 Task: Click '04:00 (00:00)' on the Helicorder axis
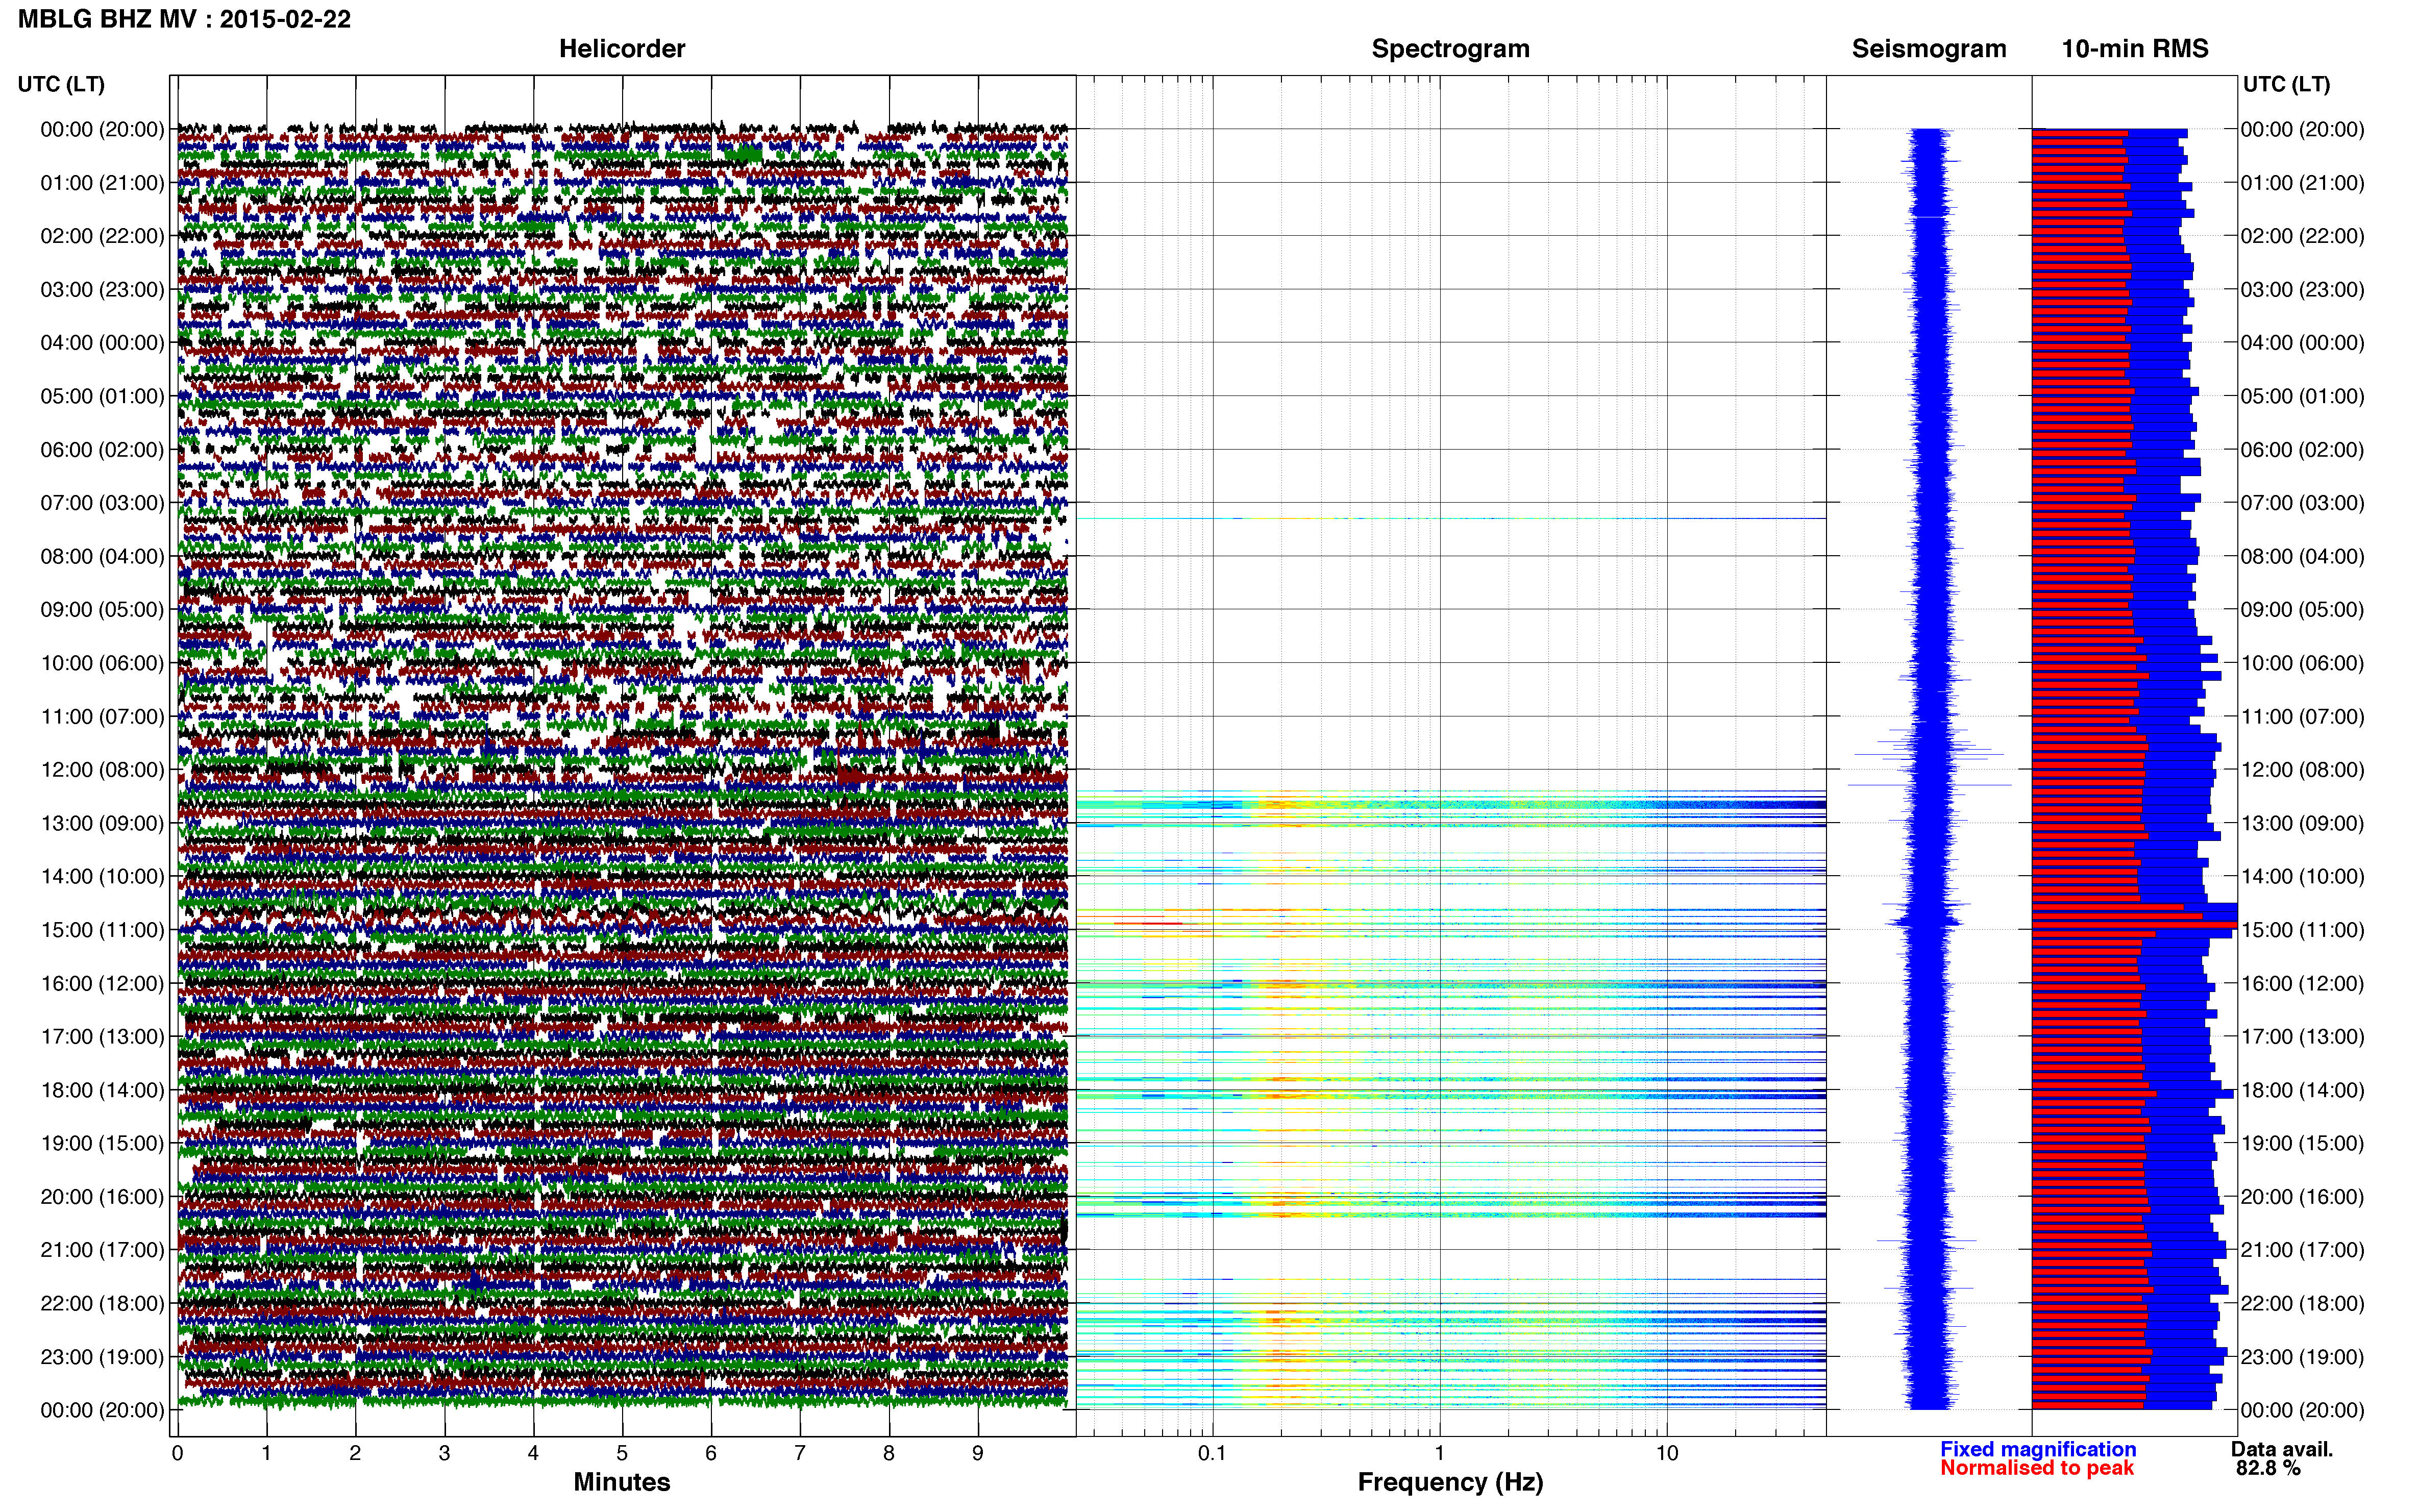102,342
